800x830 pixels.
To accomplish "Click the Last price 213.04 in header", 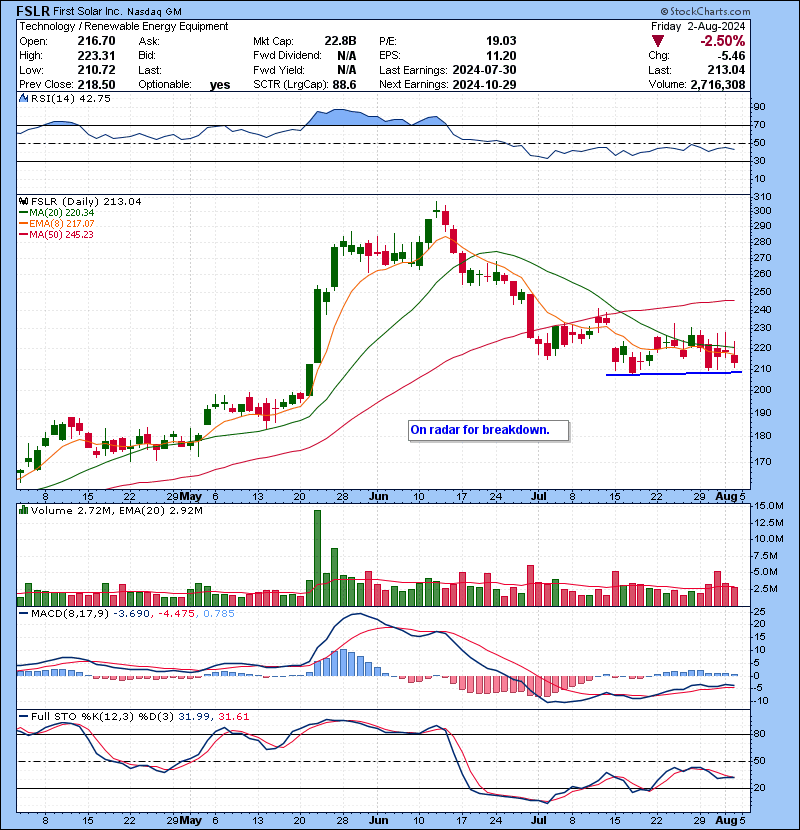I will click(x=726, y=70).
